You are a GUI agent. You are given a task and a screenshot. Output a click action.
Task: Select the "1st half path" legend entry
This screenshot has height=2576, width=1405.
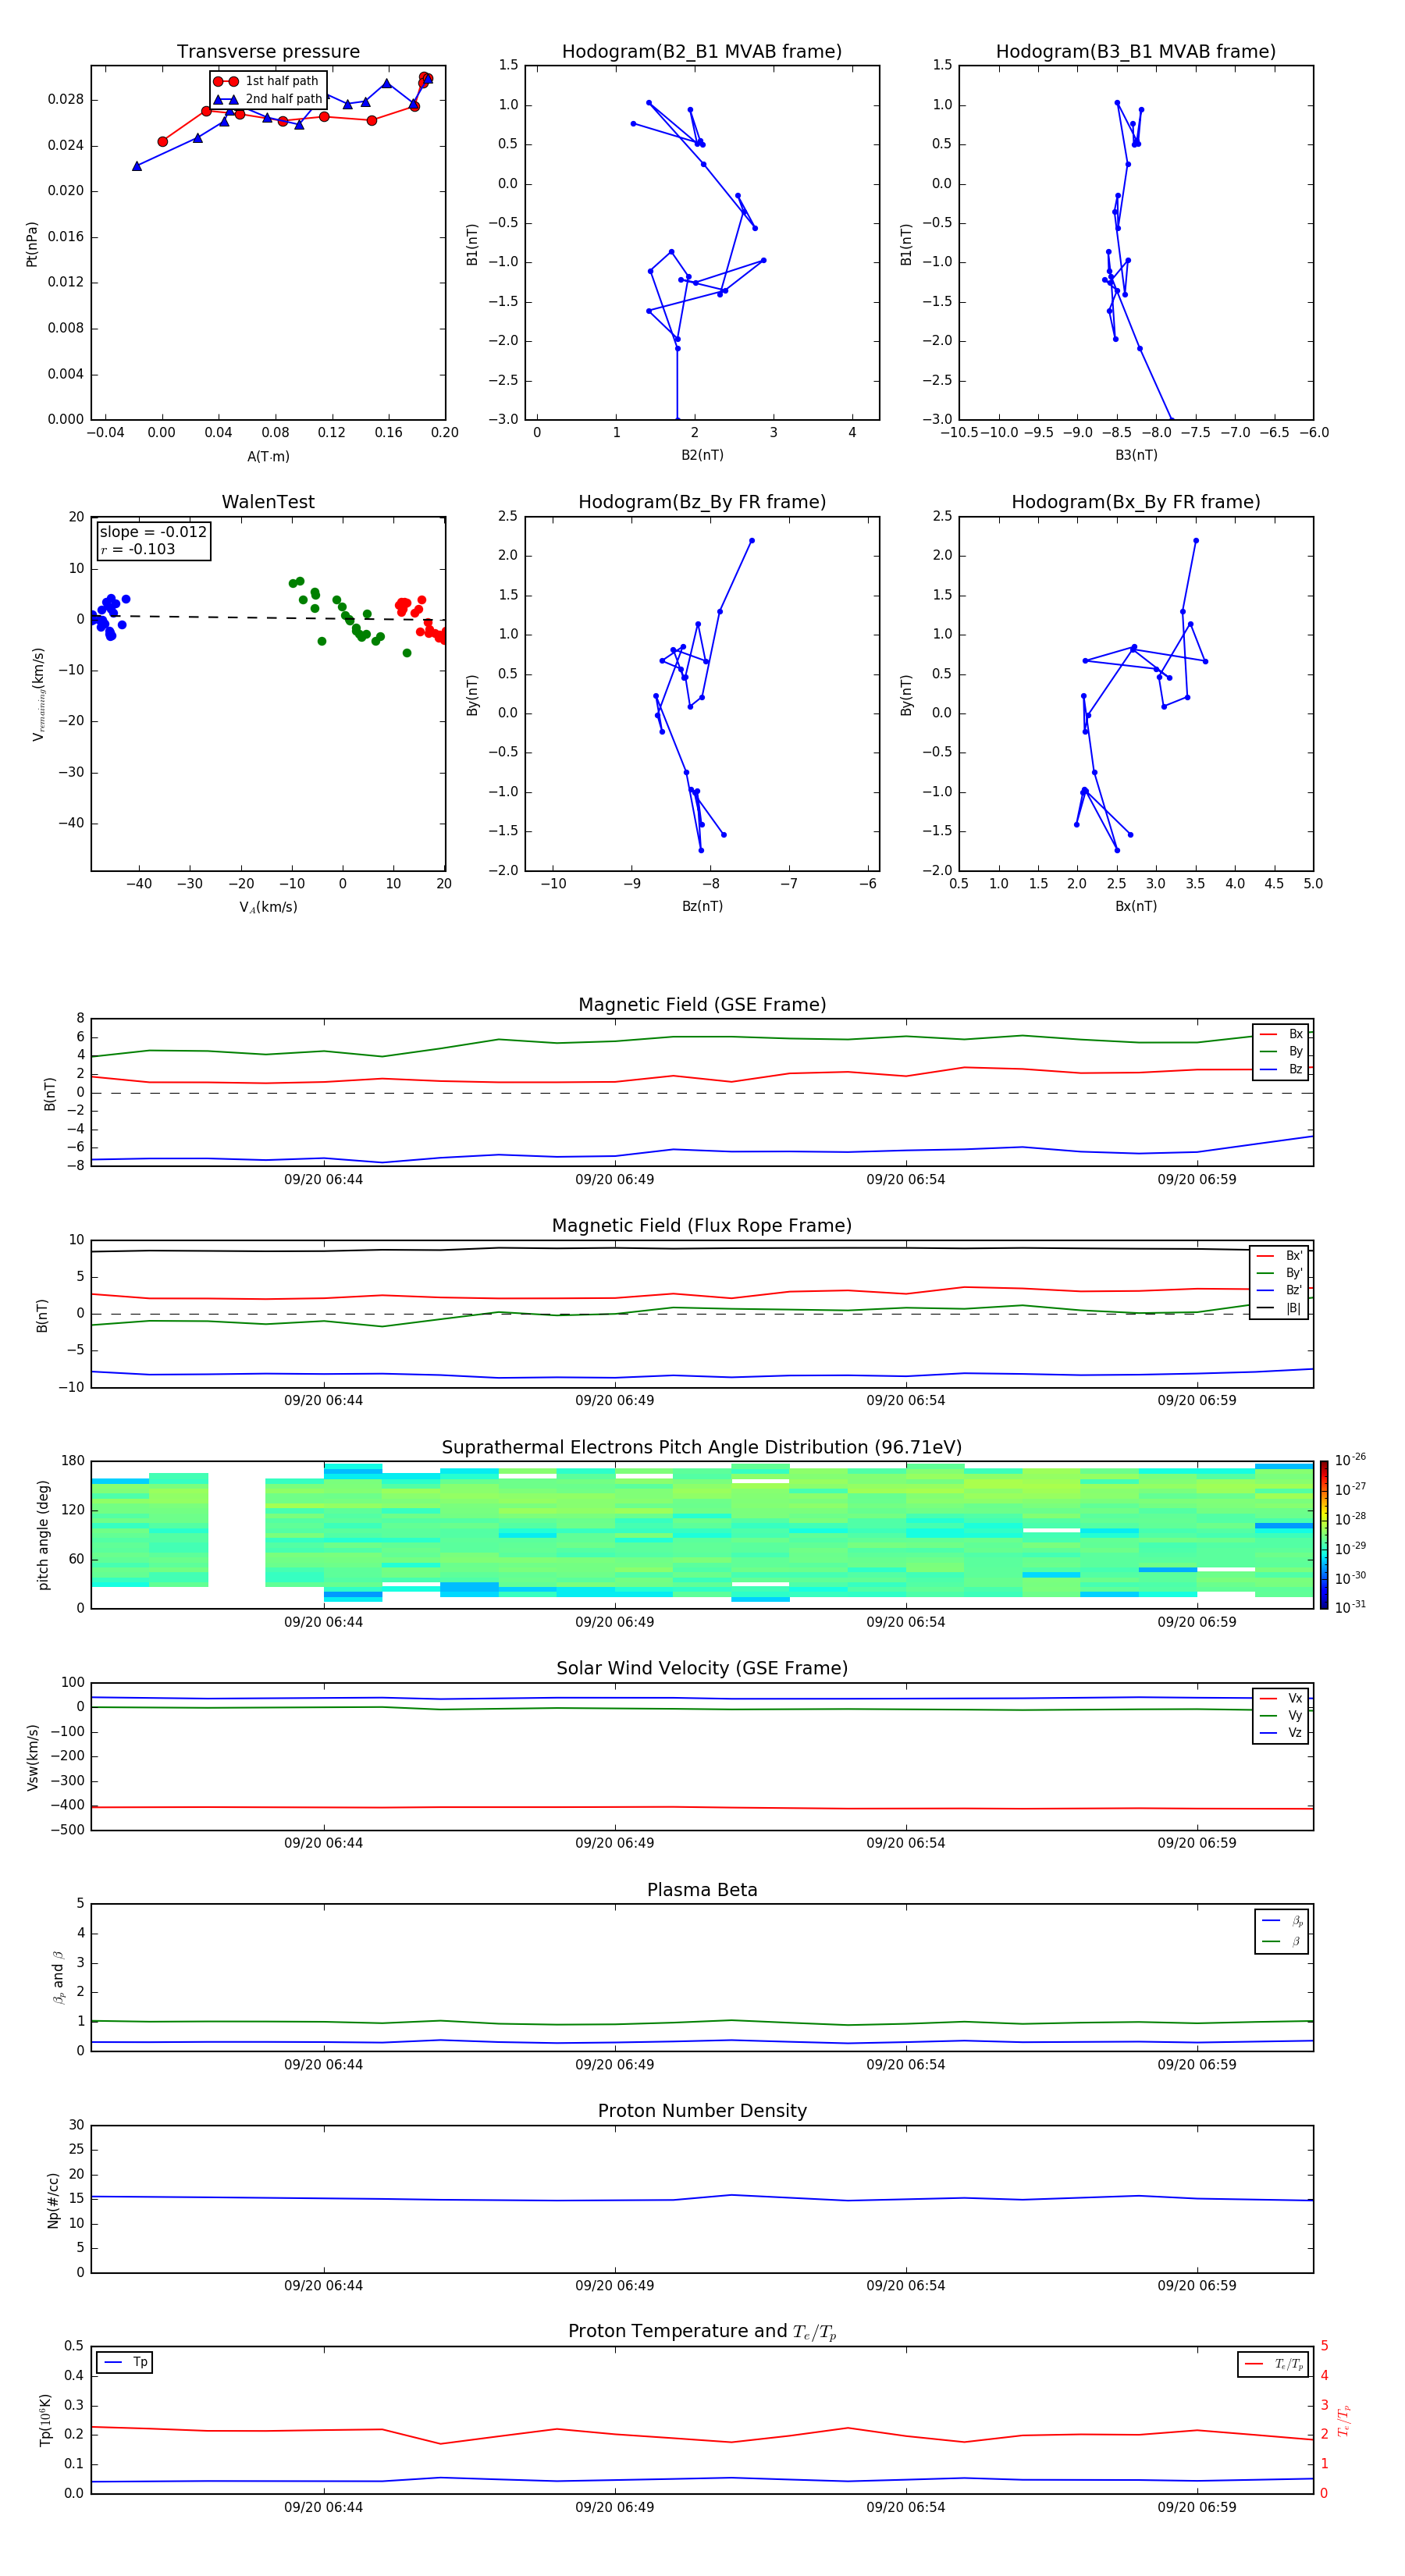coord(267,81)
